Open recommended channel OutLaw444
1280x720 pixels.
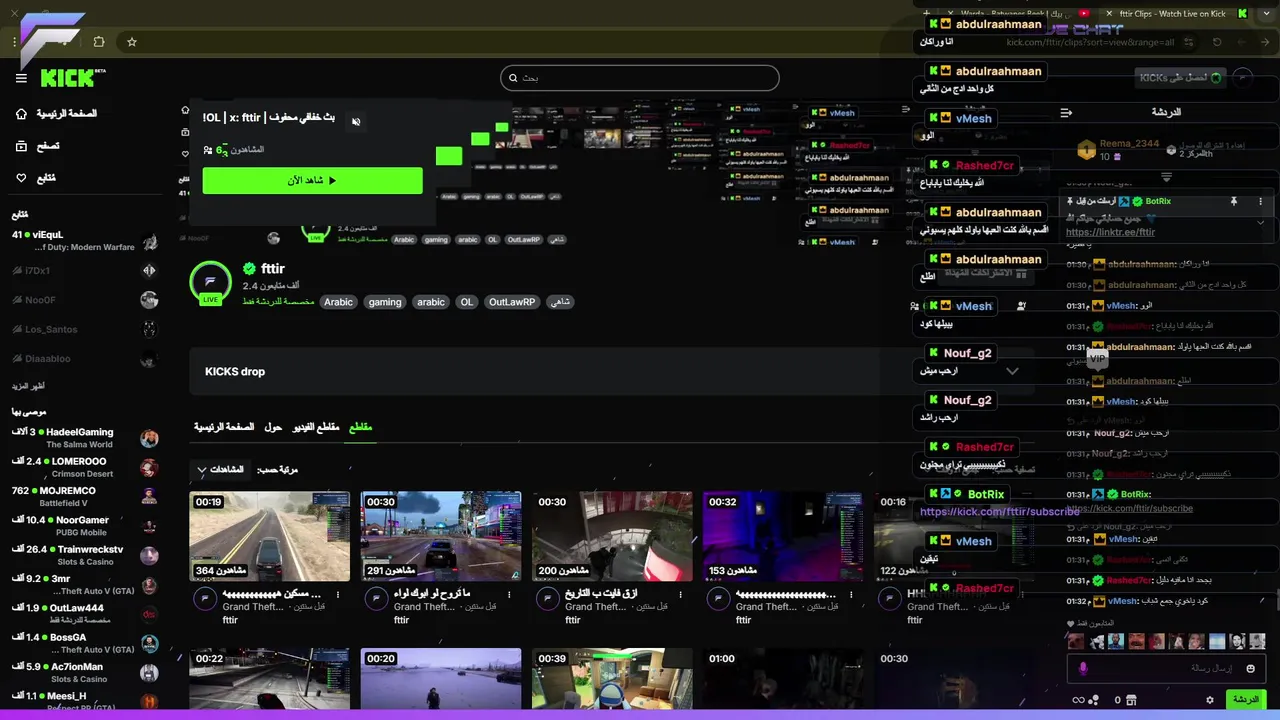[85, 614]
